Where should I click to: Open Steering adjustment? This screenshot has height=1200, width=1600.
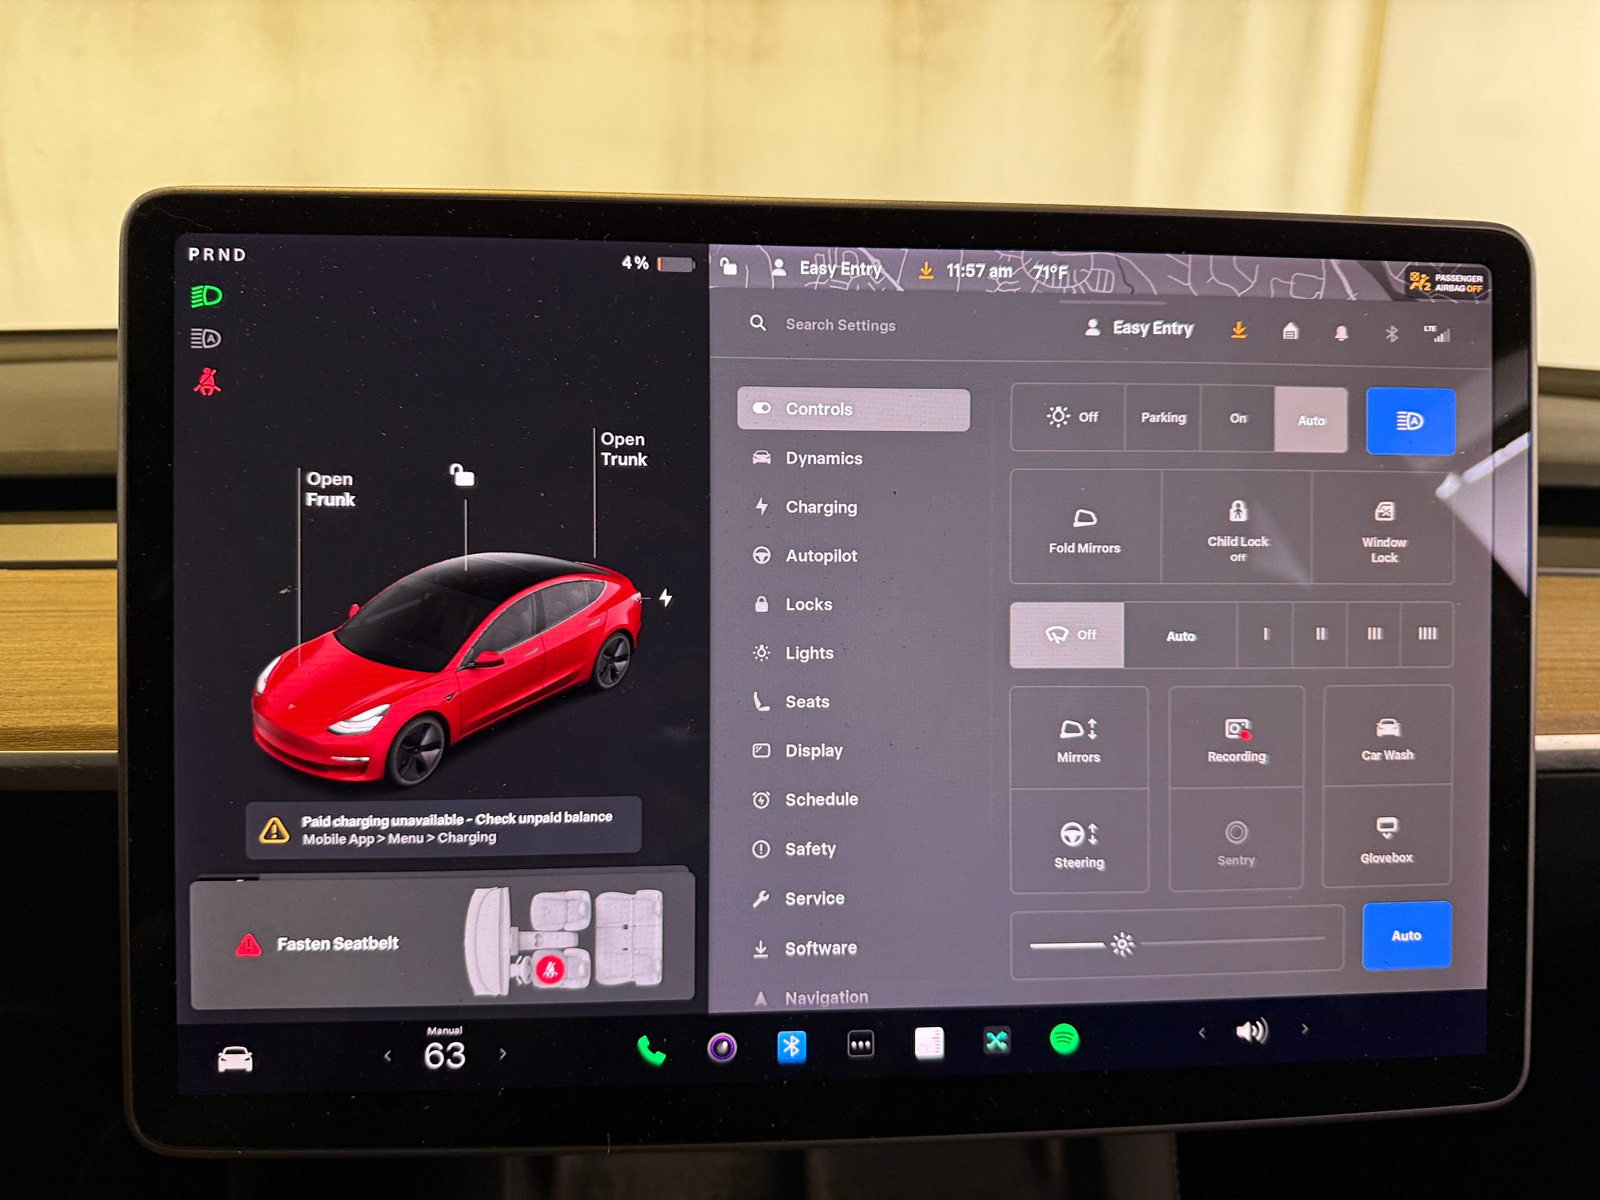(1079, 842)
